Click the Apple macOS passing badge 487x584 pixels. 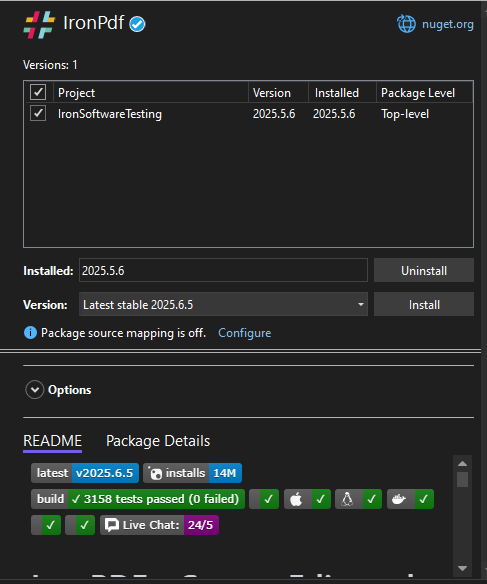[307, 499]
